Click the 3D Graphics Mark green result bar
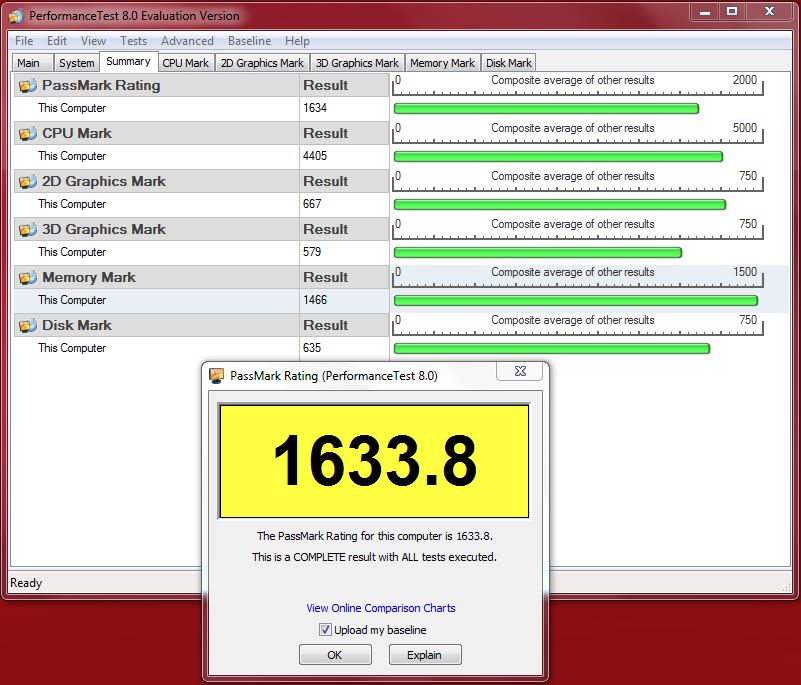This screenshot has width=801, height=685. point(538,252)
